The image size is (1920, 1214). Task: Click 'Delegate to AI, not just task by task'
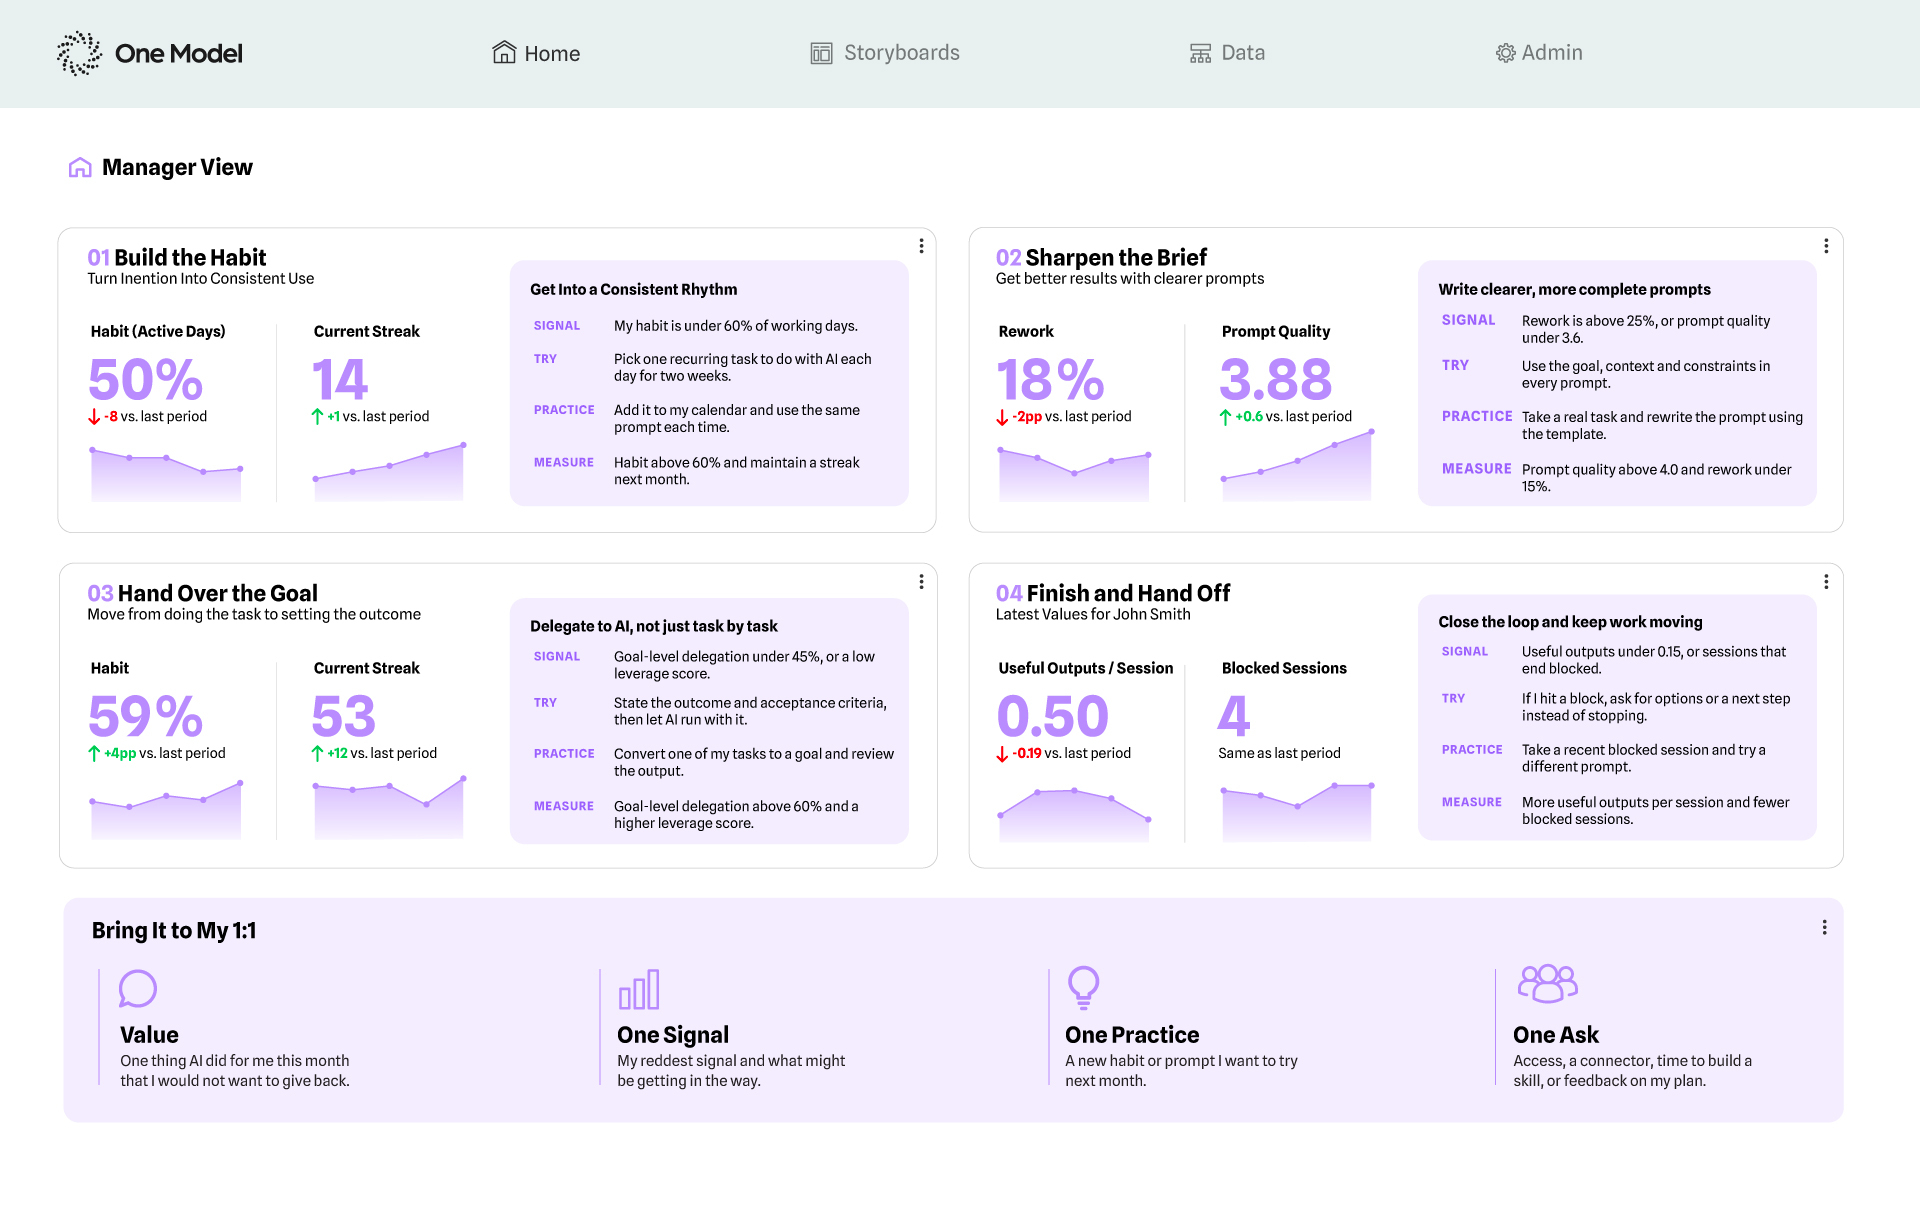(653, 626)
